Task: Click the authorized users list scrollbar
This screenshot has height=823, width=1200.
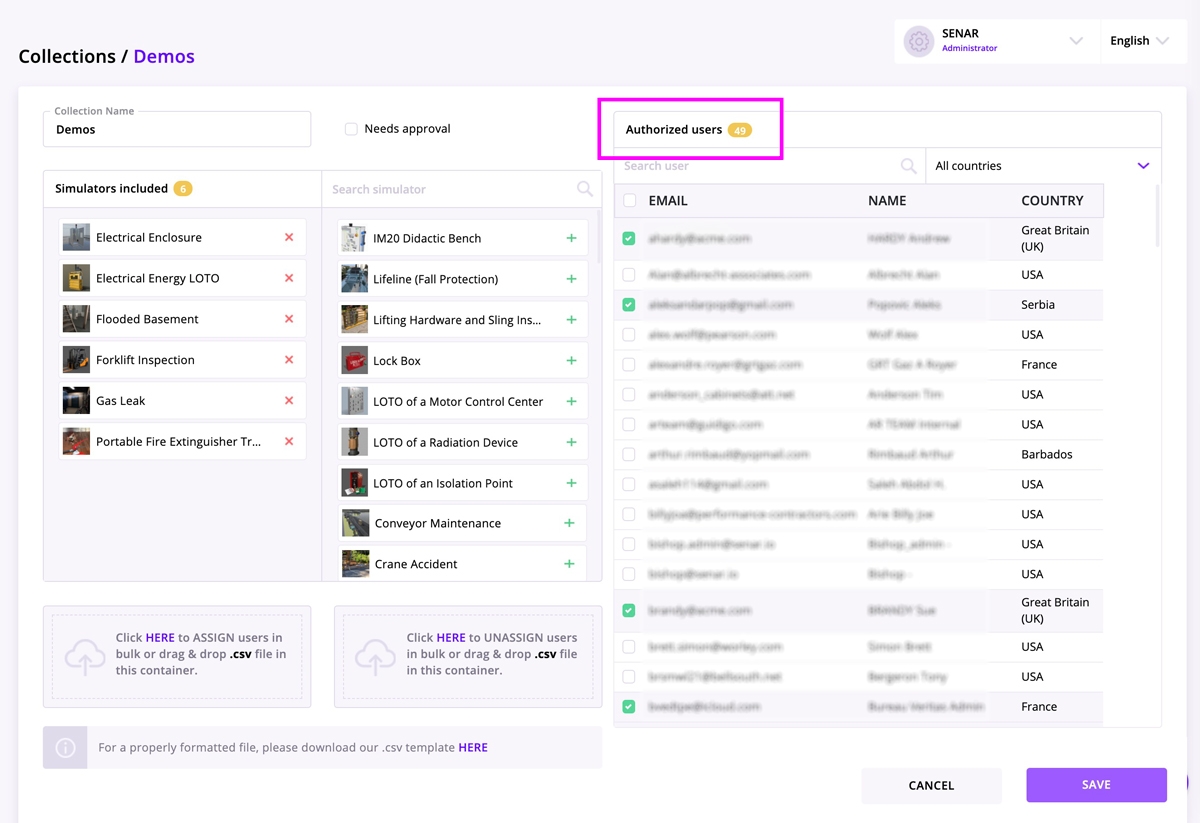Action: click(x=1157, y=217)
